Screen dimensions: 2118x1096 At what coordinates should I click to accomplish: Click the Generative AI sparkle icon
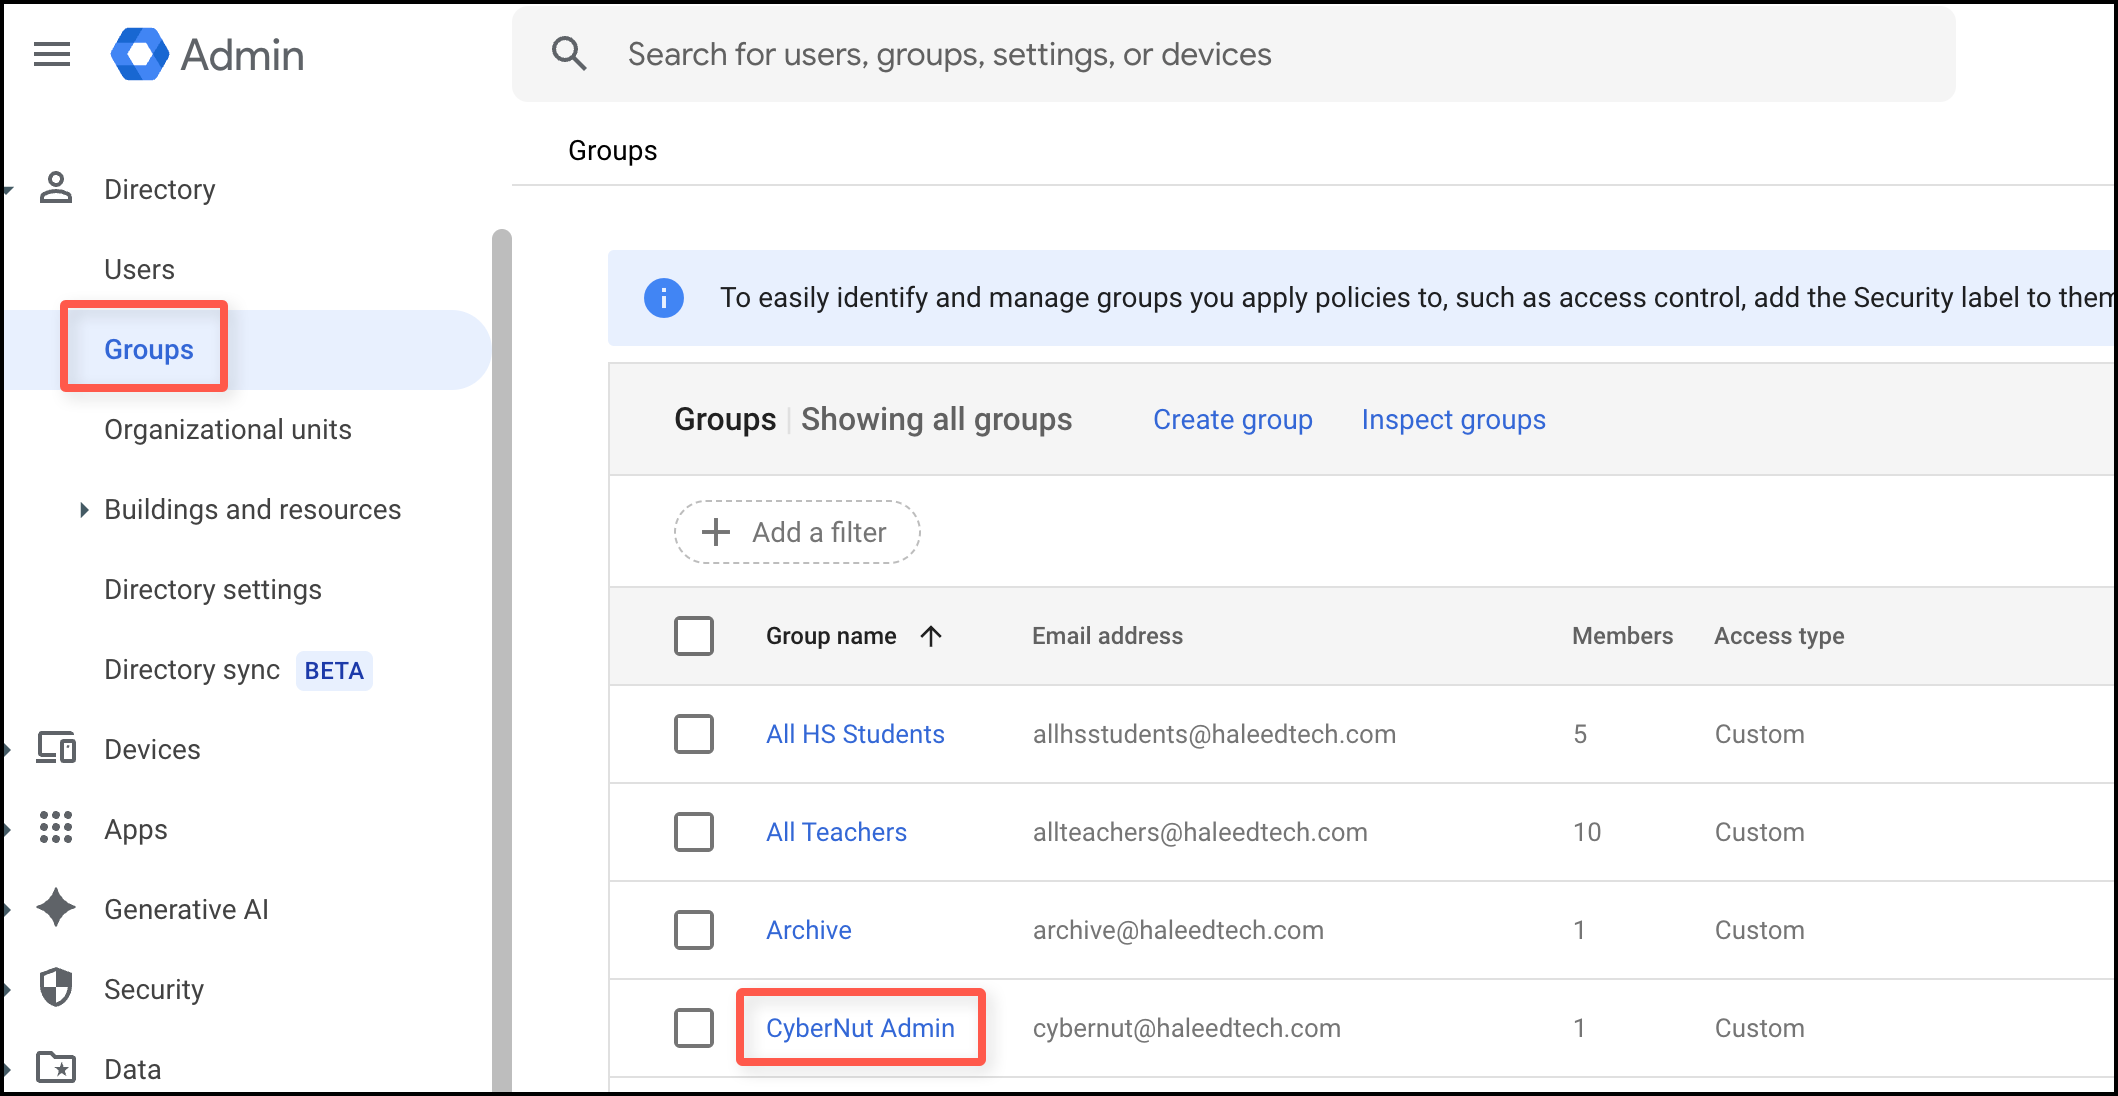tap(56, 908)
